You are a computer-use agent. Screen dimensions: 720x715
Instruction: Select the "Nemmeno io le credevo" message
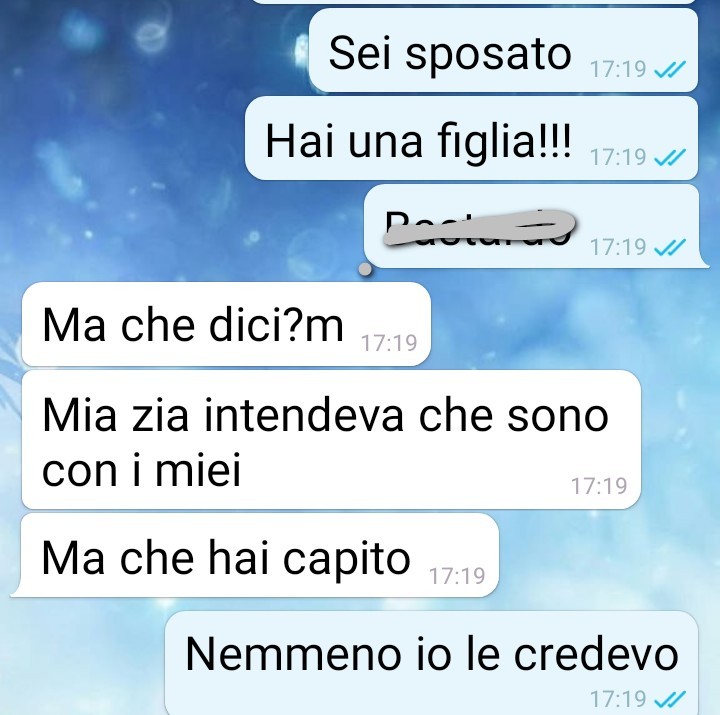432,663
